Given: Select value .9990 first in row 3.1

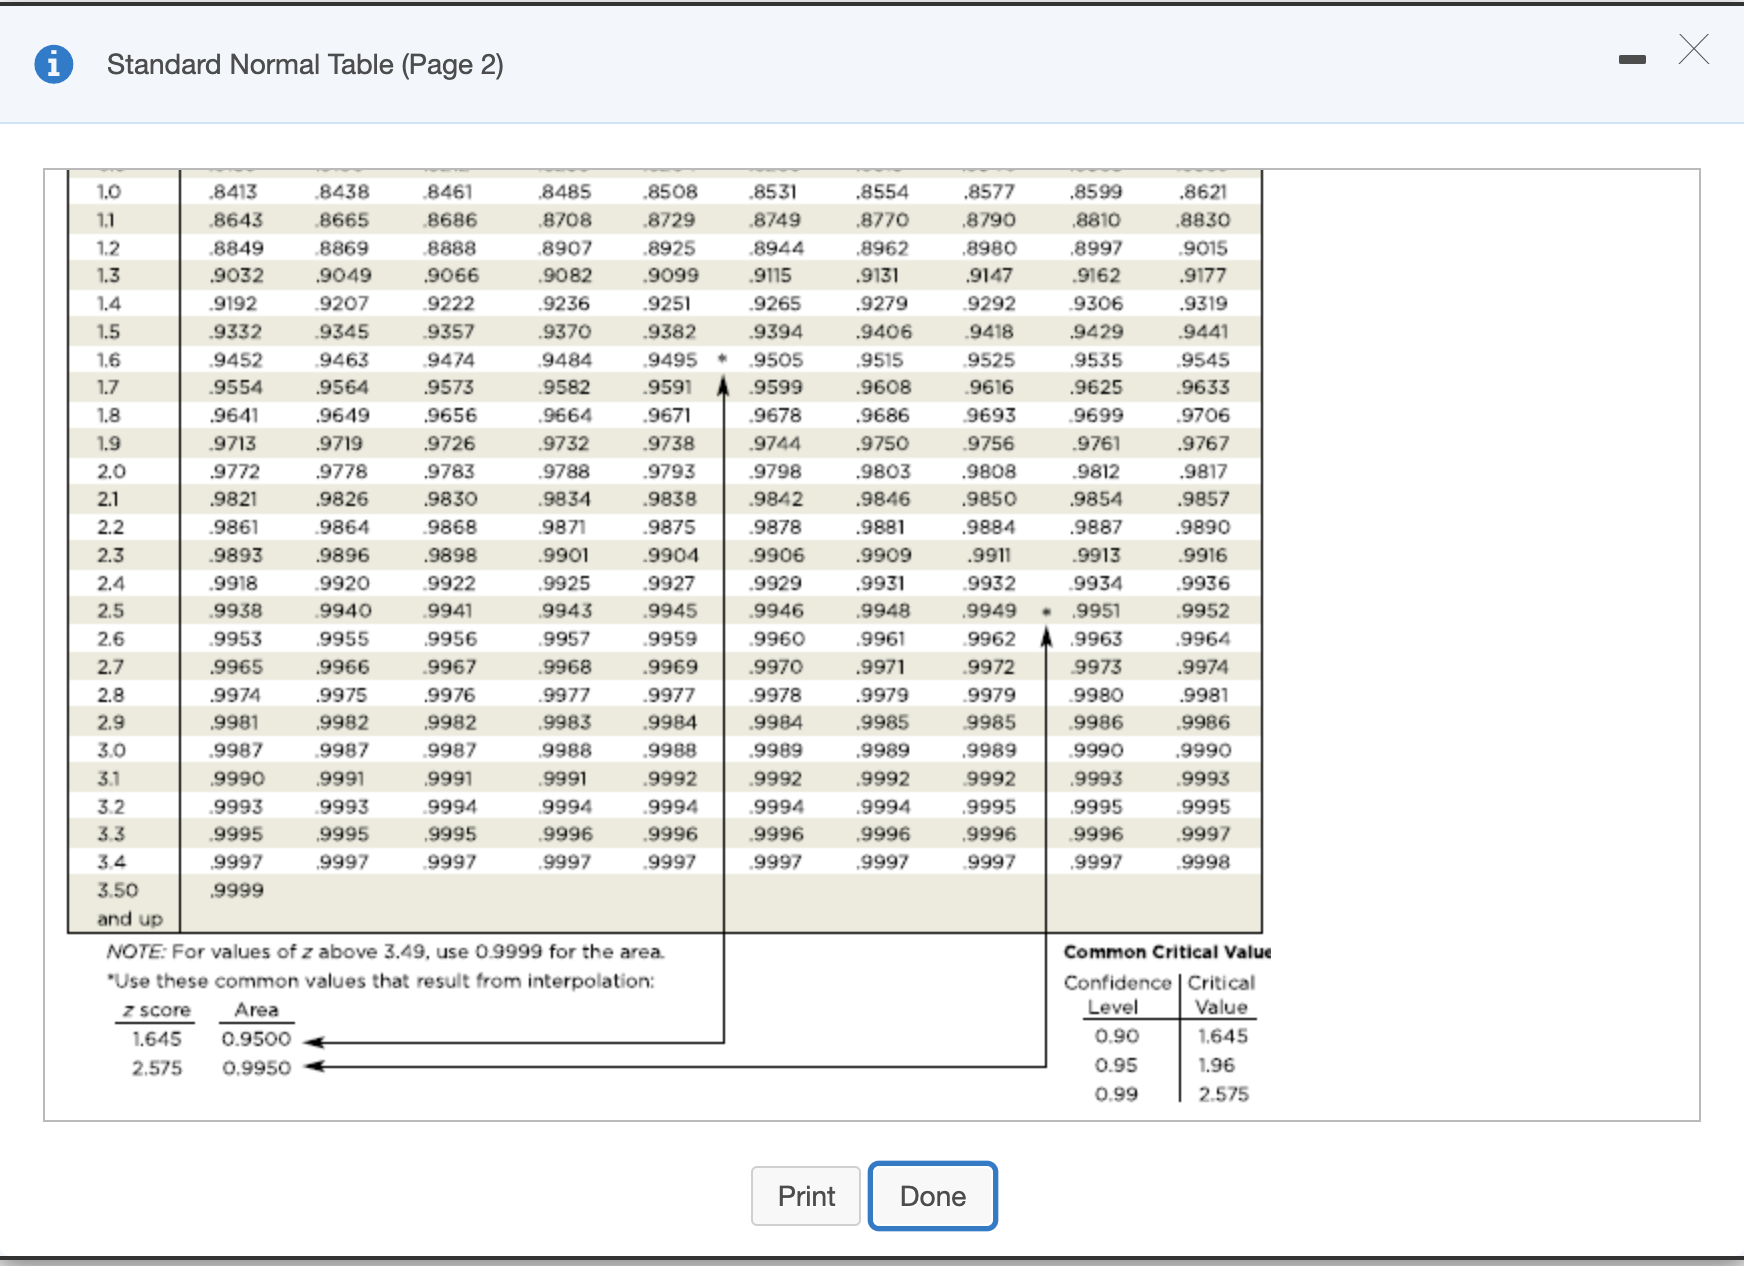Looking at the screenshot, I should (x=237, y=779).
